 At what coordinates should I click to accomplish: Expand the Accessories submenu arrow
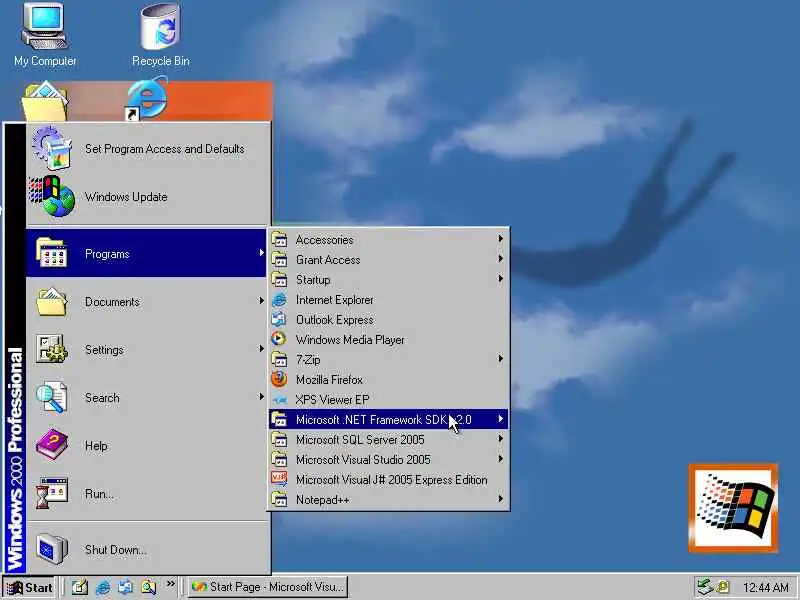(501, 238)
